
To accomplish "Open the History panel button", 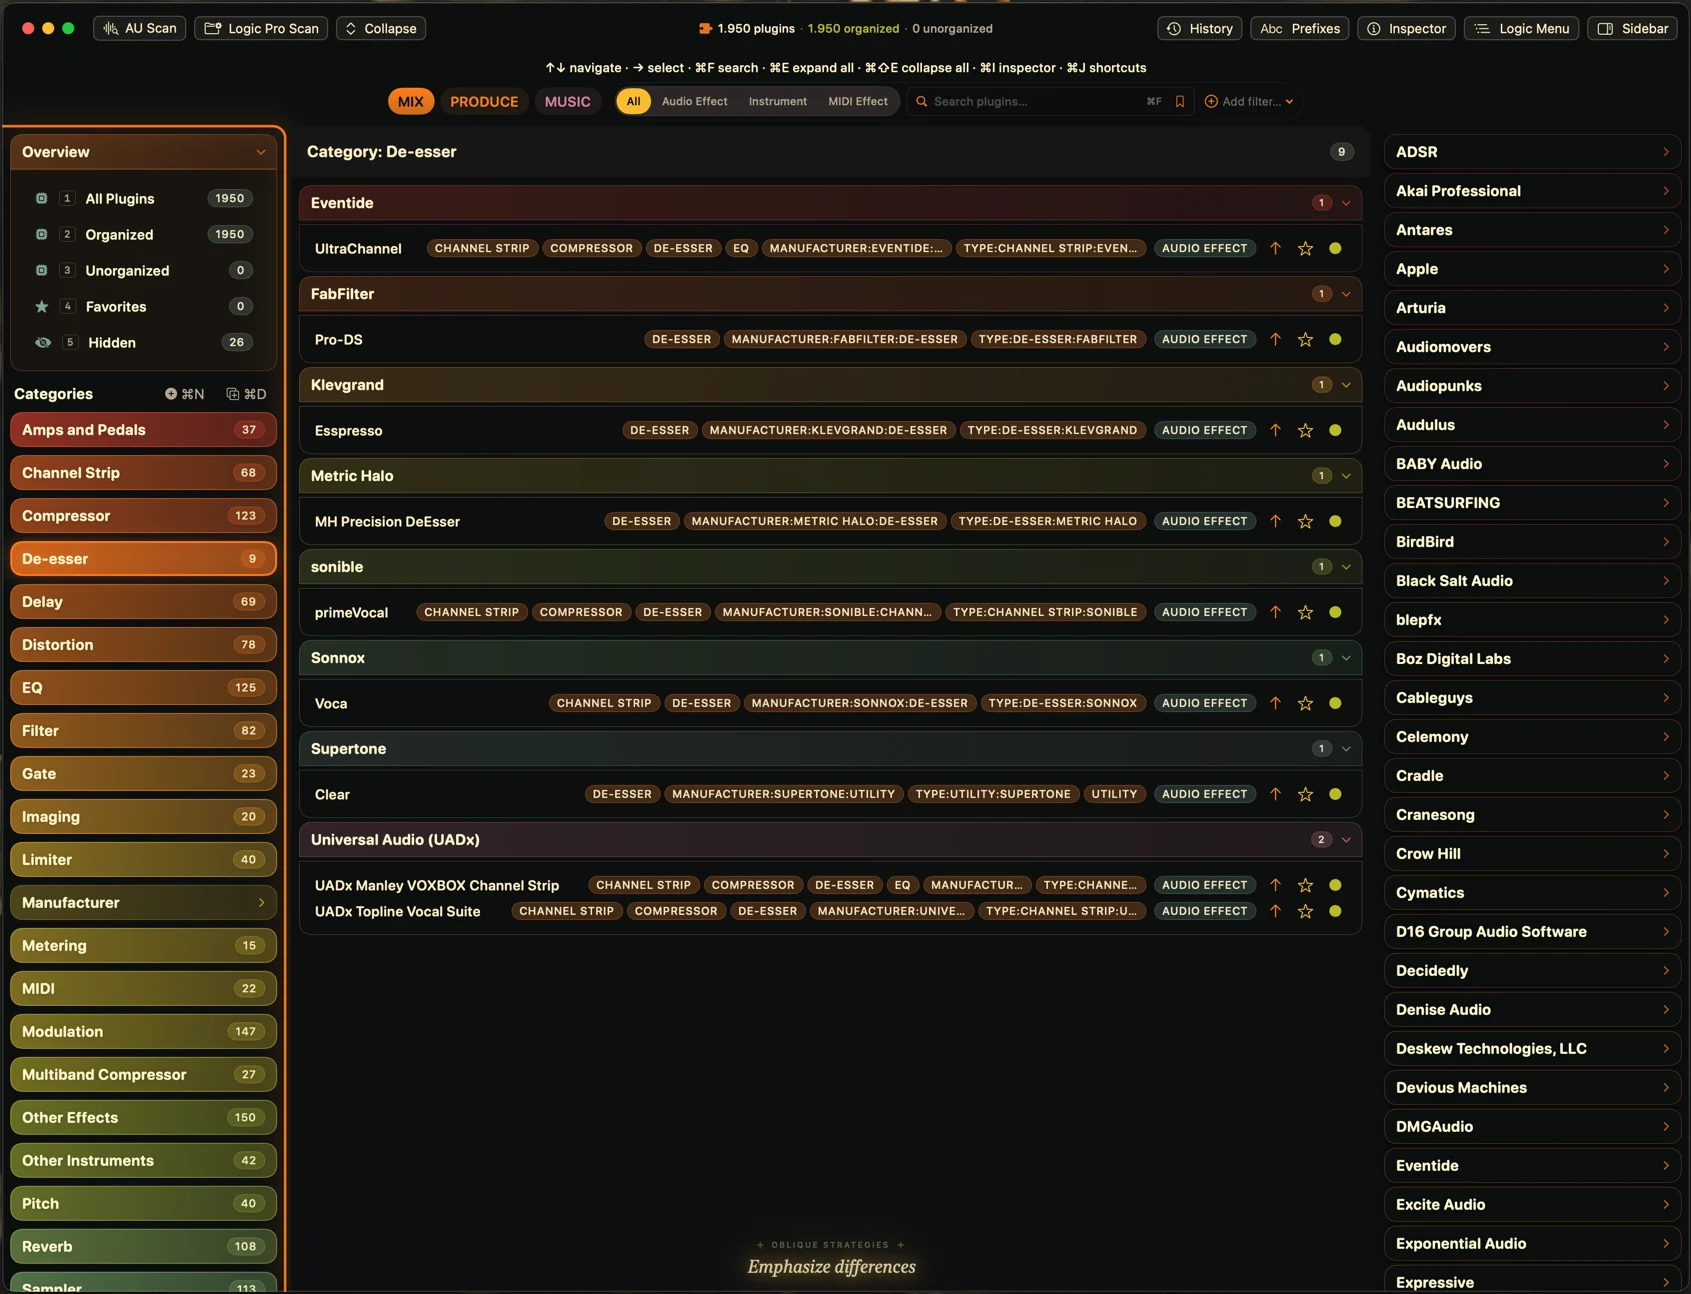I will (x=1199, y=29).
